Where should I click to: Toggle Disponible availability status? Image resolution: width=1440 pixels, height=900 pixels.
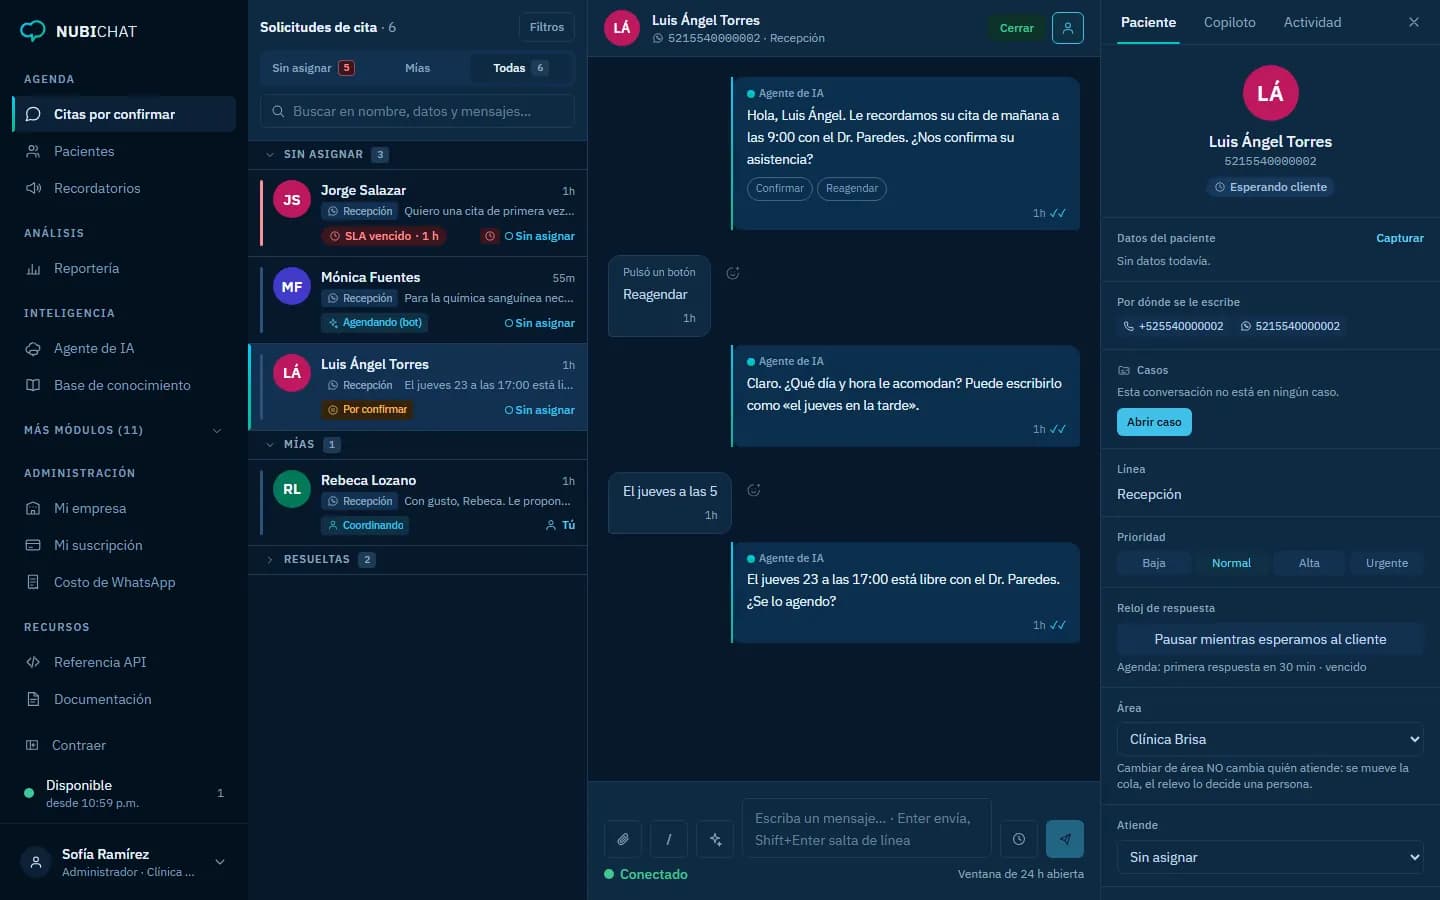pos(124,793)
